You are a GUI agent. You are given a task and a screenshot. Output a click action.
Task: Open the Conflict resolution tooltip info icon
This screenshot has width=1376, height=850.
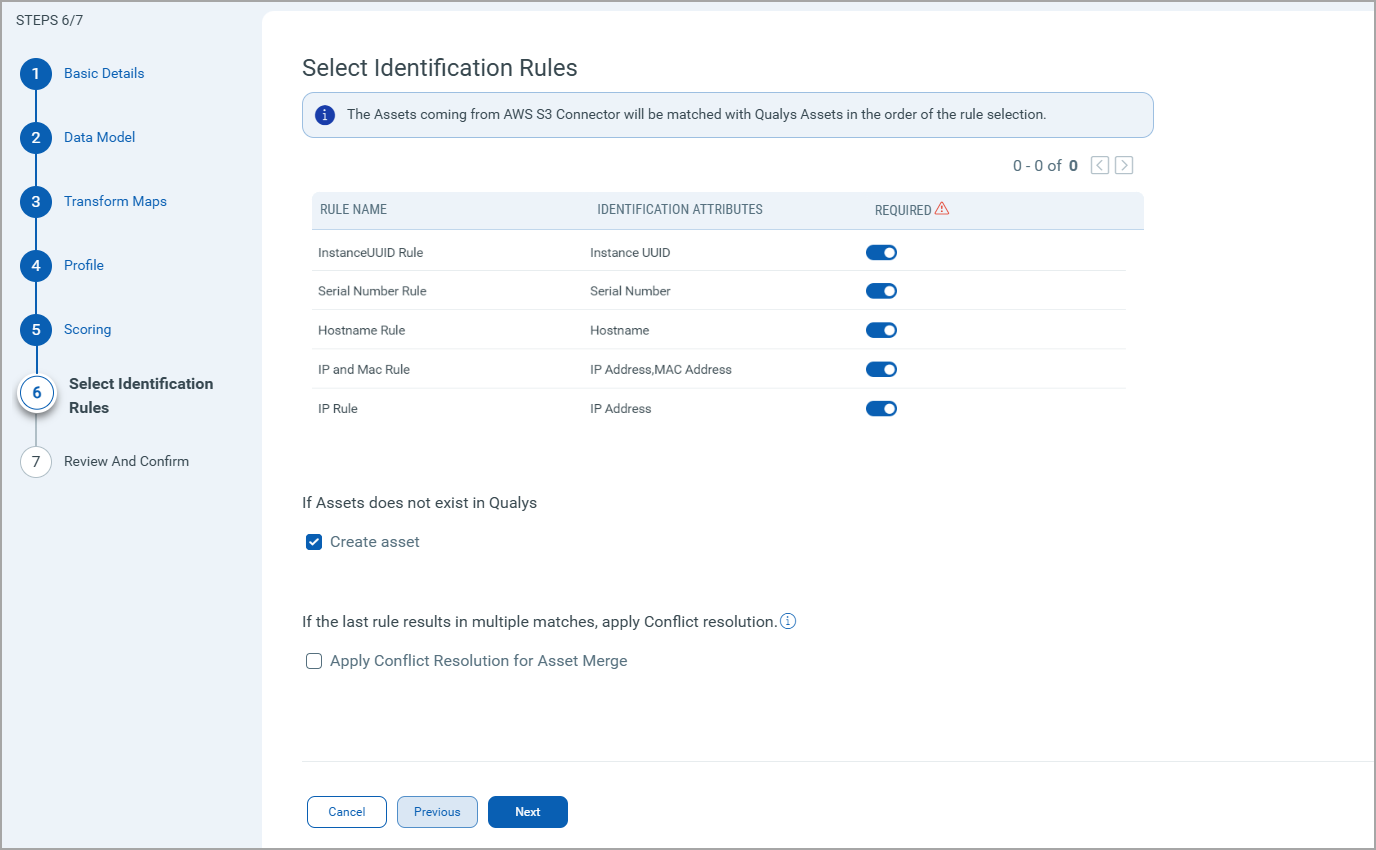pyautogui.click(x=788, y=621)
